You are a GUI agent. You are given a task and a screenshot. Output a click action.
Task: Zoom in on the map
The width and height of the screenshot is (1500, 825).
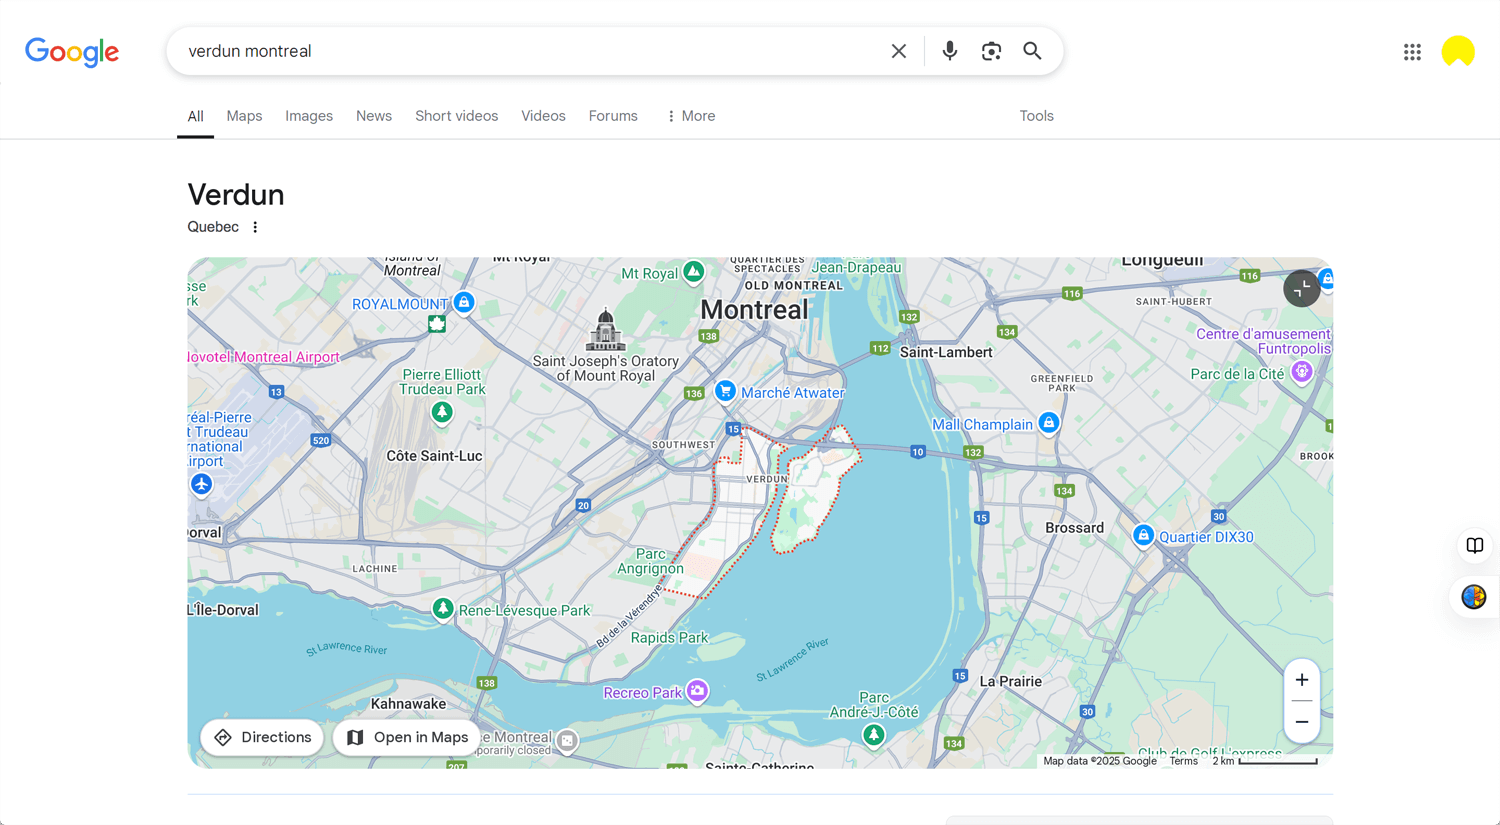[x=1302, y=679]
